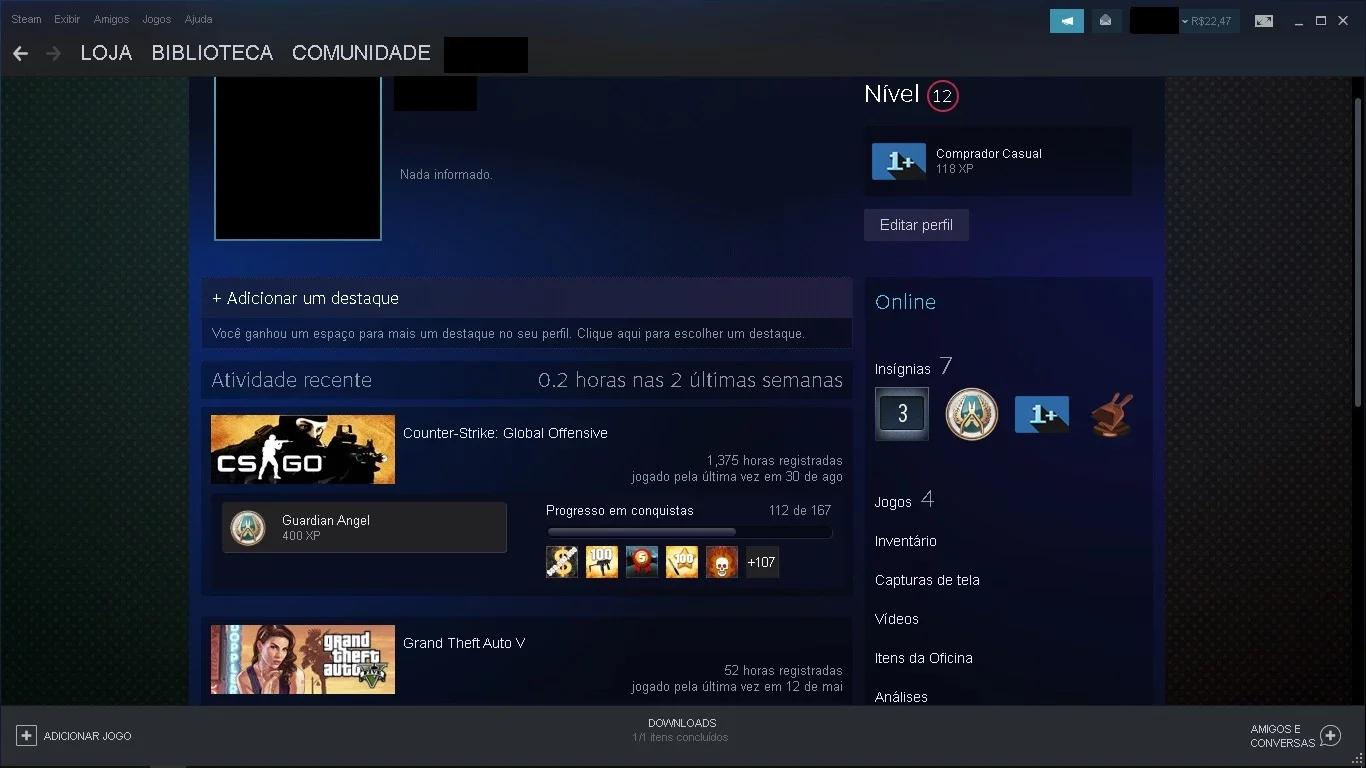Click the '52 horas registradas' text
This screenshot has height=768, width=1366.
(x=783, y=671)
